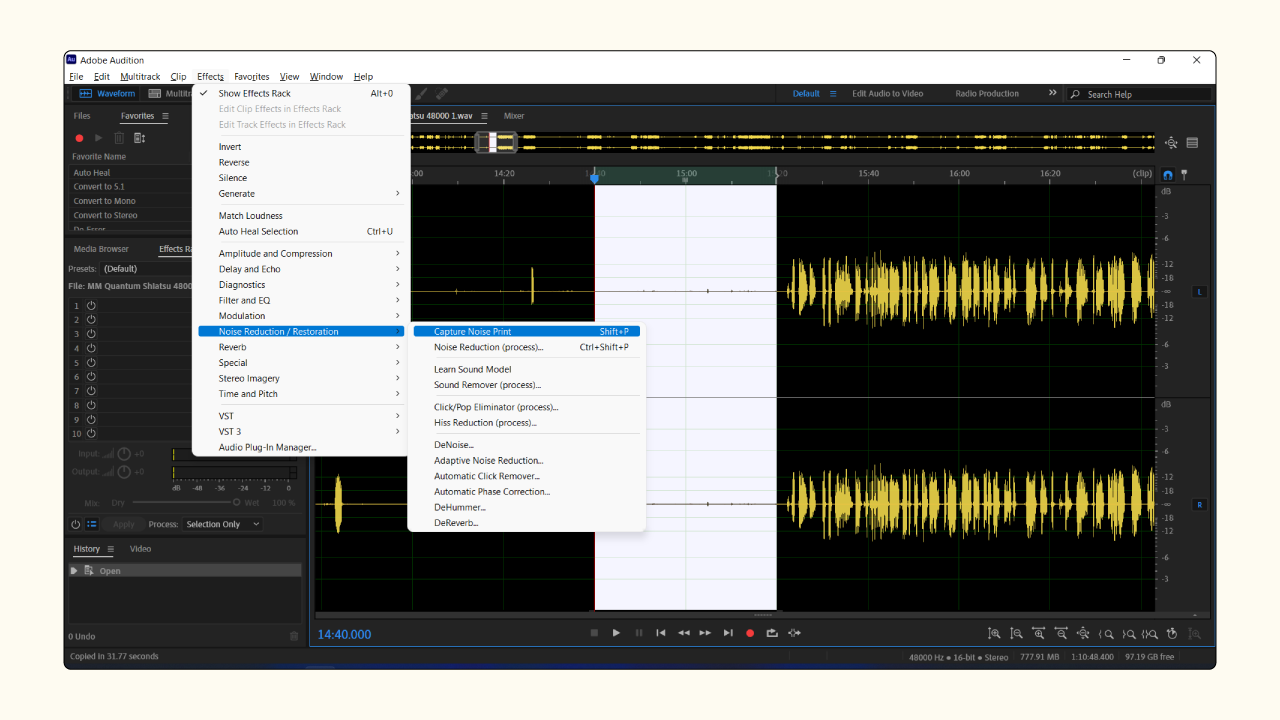Click the Zoom to Time reset icon
This screenshot has width=1280, height=720.
pyautogui.click(x=1172, y=634)
